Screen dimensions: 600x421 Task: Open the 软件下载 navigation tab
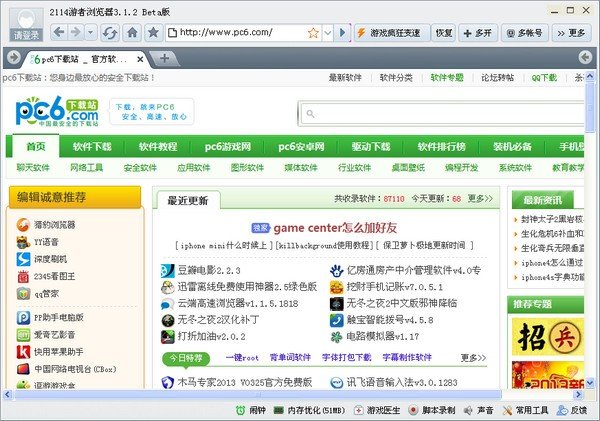tap(92, 147)
